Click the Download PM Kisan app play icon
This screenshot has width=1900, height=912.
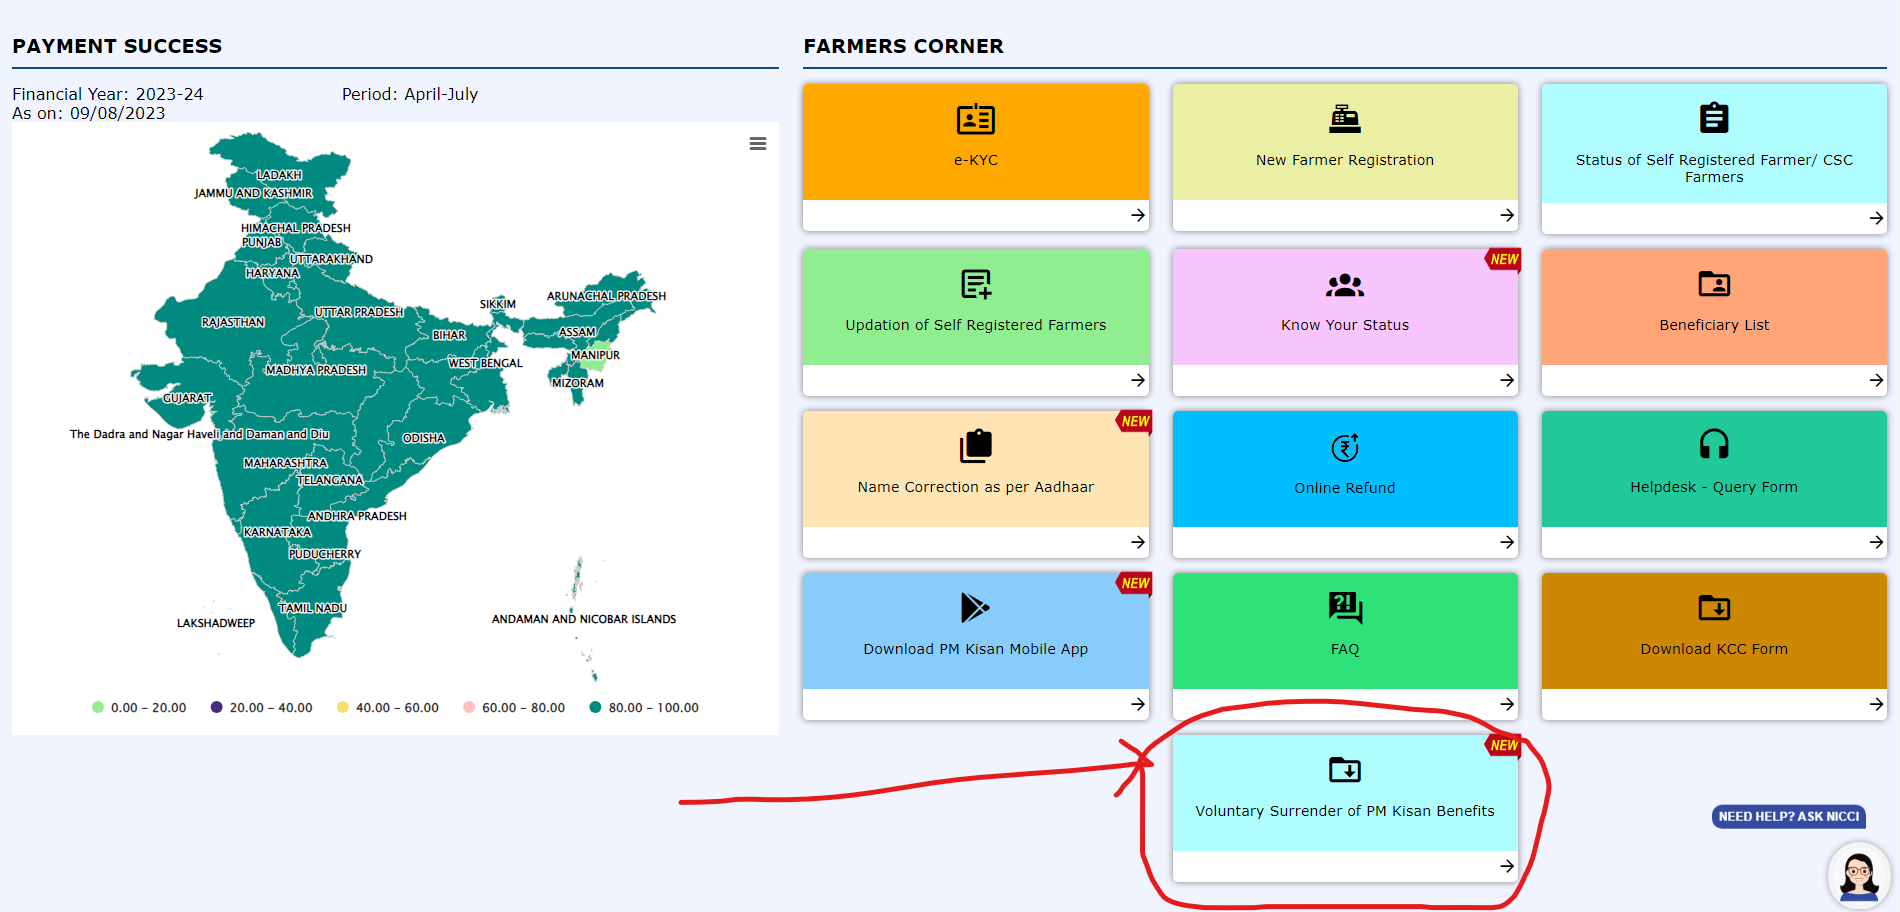click(974, 607)
